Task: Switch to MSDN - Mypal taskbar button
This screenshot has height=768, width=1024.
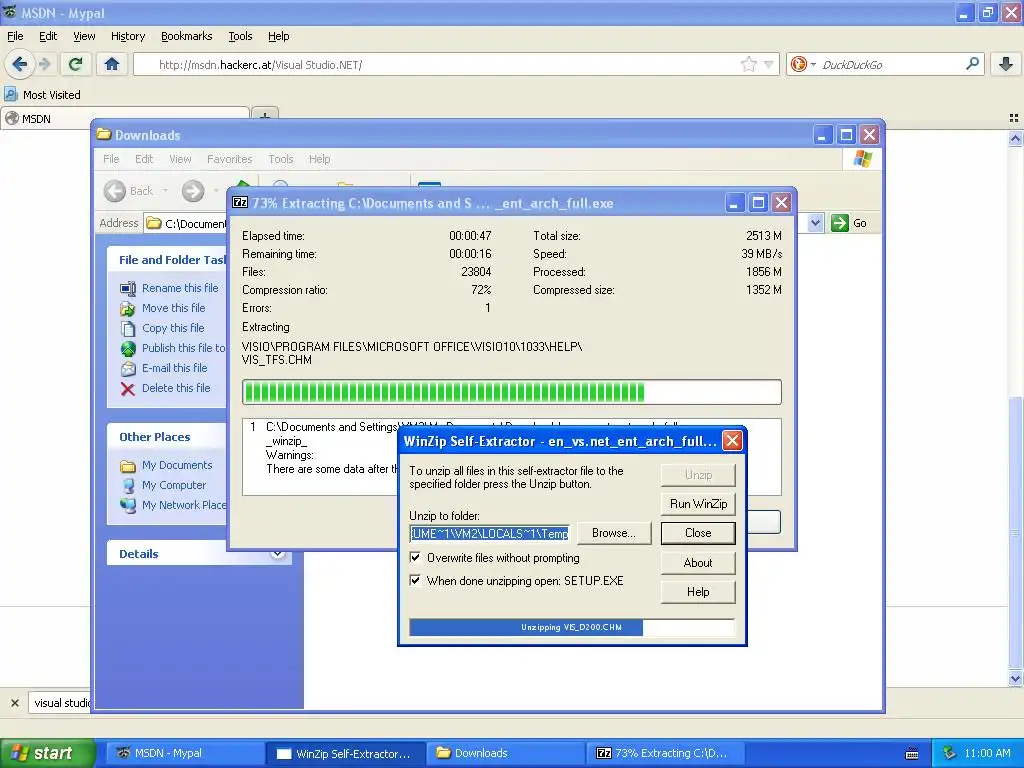Action: [185, 753]
